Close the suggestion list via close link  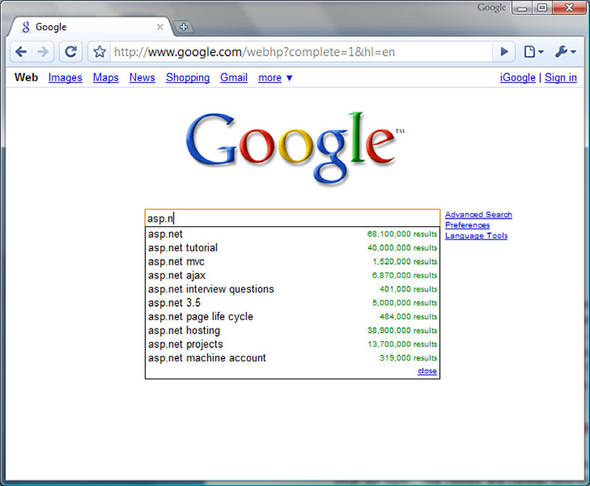tap(427, 371)
